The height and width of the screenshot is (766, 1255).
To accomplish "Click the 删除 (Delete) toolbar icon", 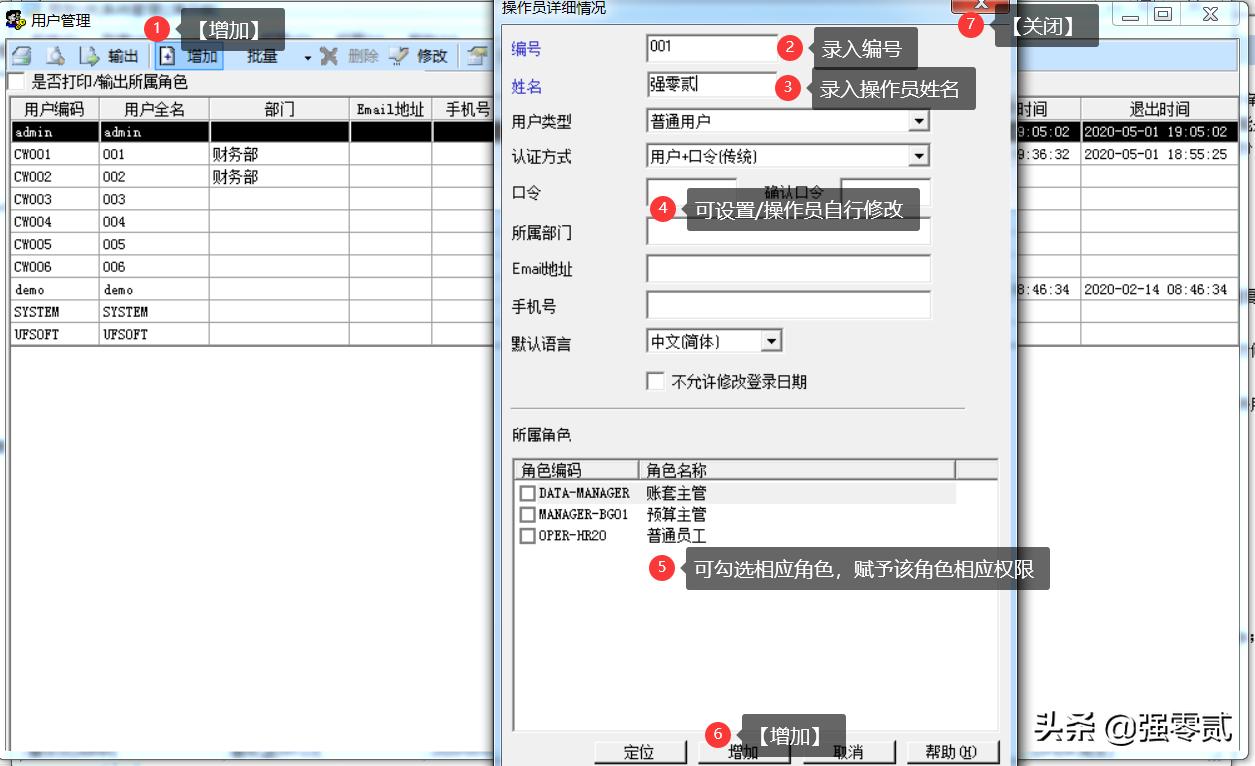I will (x=345, y=56).
